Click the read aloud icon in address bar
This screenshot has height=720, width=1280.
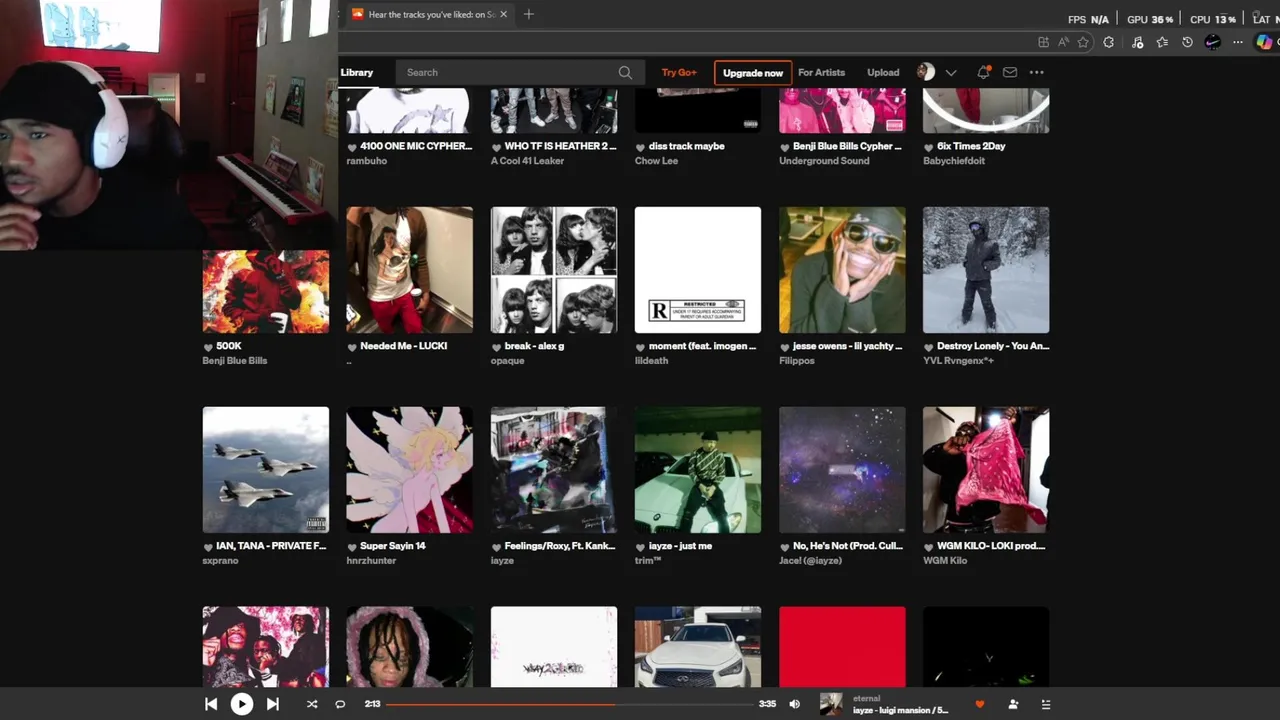(1063, 42)
